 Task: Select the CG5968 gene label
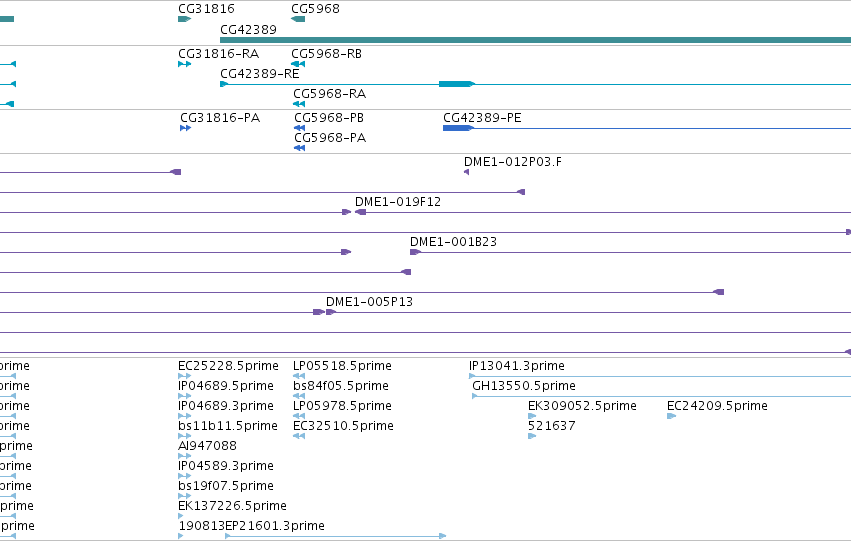click(315, 9)
